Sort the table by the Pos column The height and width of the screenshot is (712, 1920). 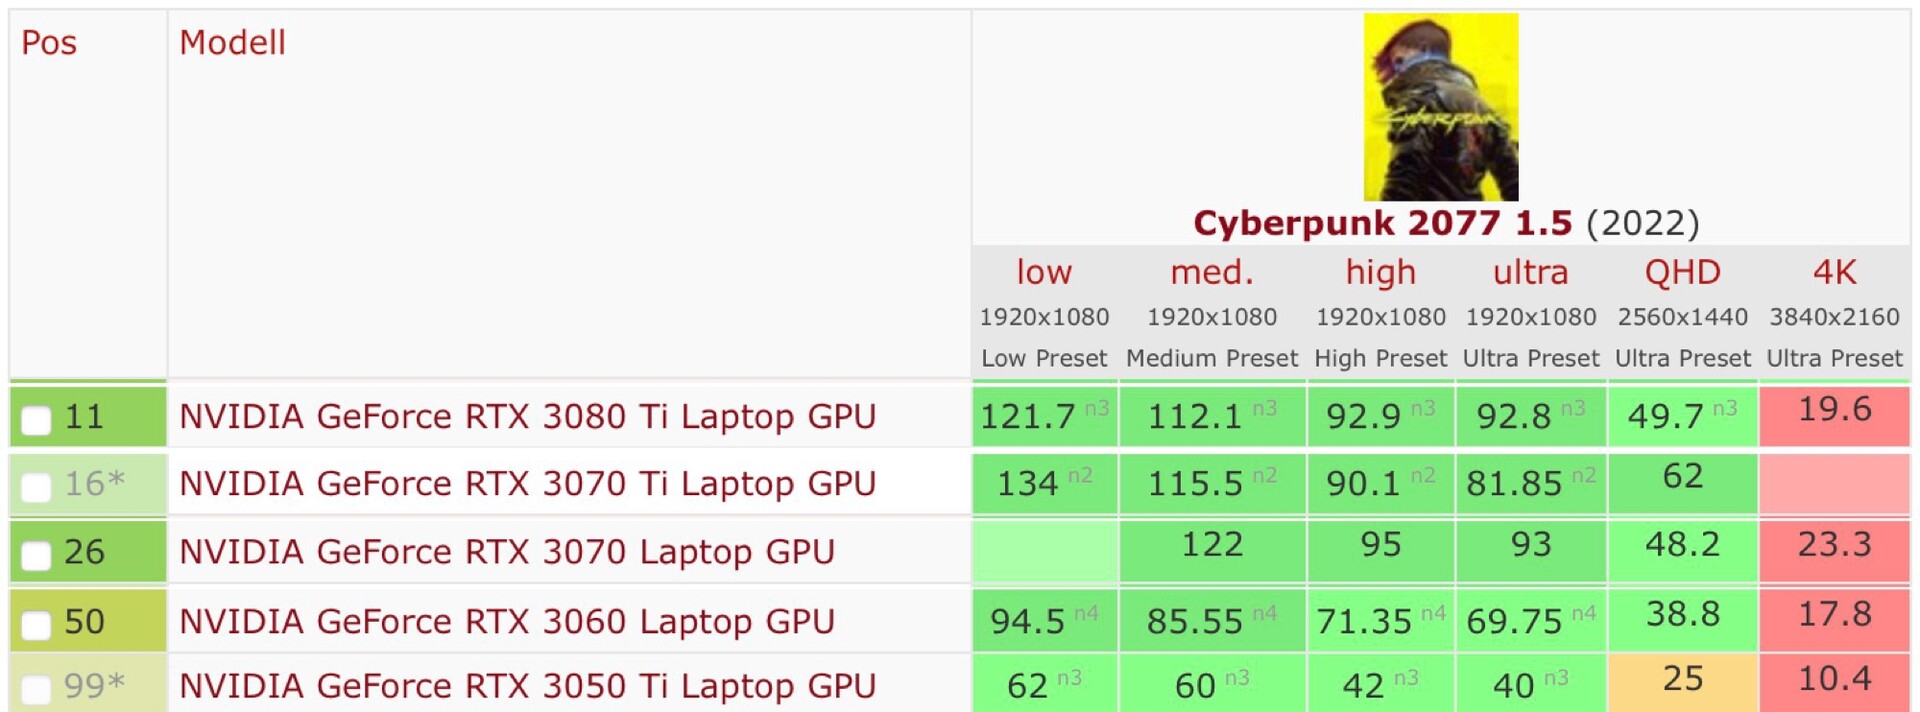(x=49, y=43)
